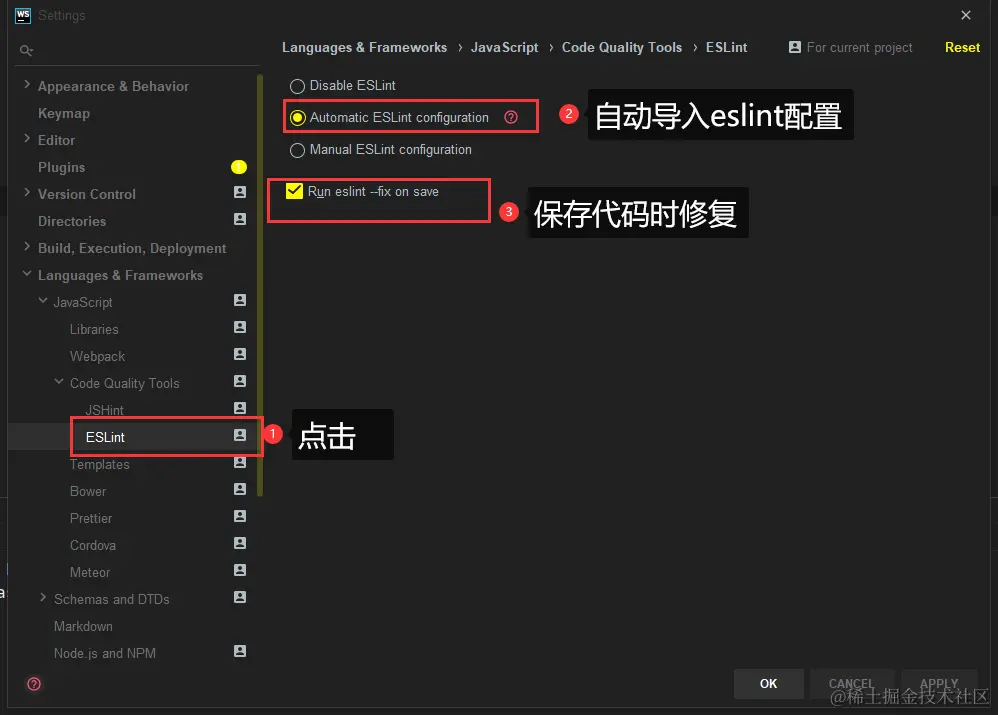
Task: Click OK to confirm settings
Action: pos(768,684)
